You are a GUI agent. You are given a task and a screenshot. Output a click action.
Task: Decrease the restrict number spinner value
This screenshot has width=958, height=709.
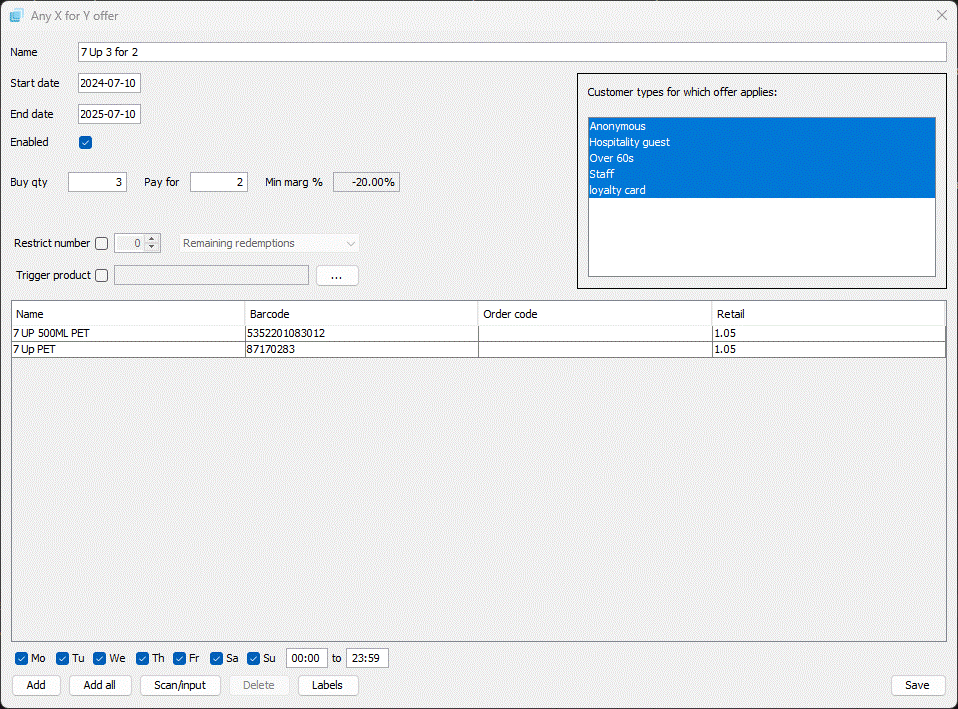pyautogui.click(x=152, y=248)
